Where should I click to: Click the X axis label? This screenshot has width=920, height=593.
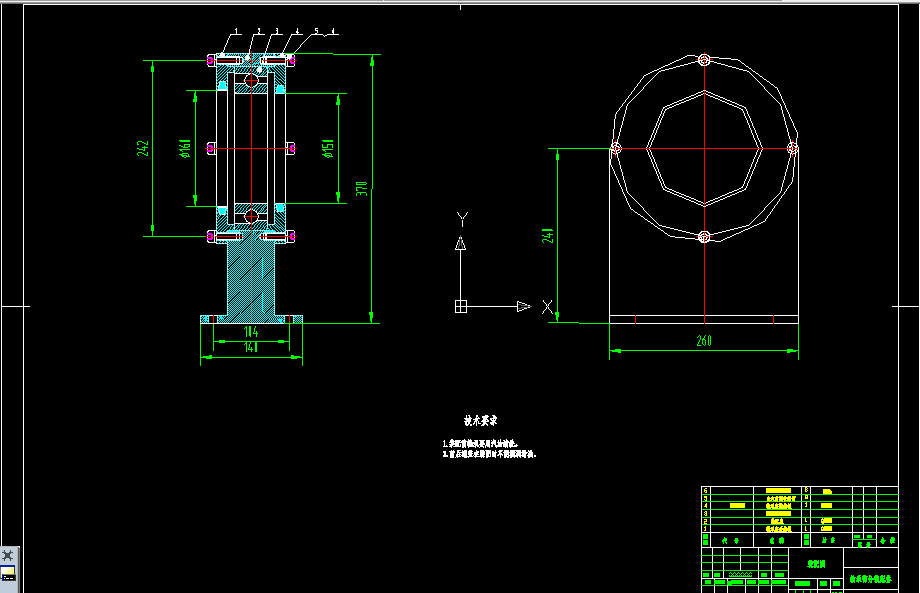click(547, 307)
